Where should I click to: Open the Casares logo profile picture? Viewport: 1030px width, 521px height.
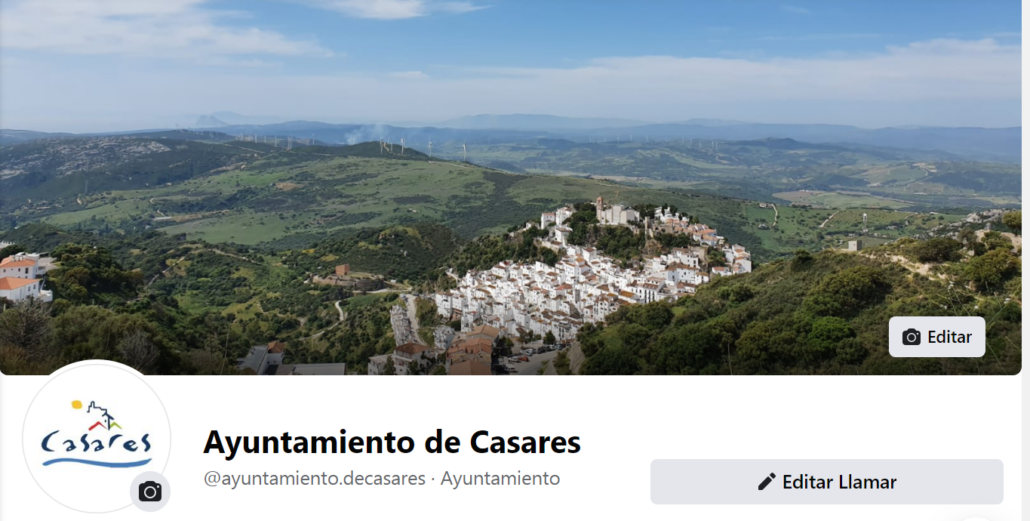pos(97,436)
